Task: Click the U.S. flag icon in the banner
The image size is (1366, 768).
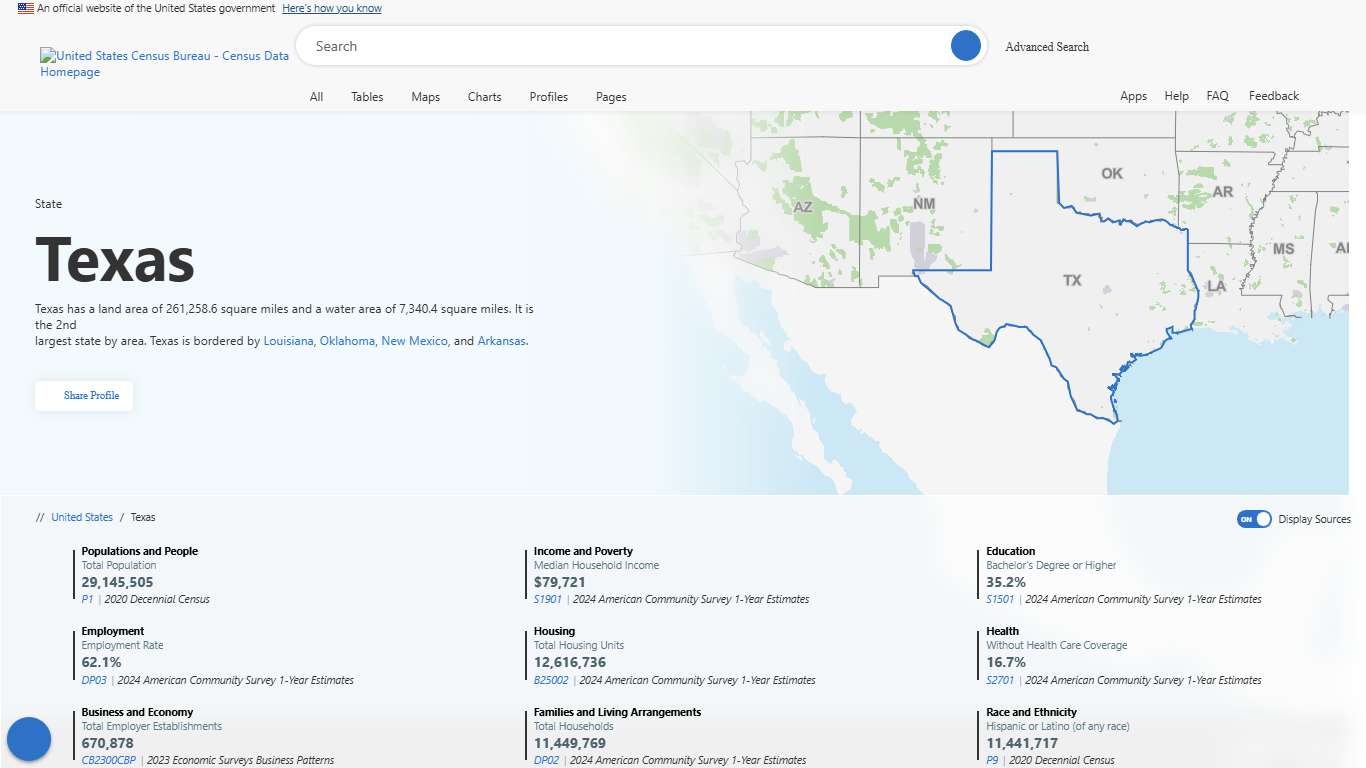Action: point(23,8)
